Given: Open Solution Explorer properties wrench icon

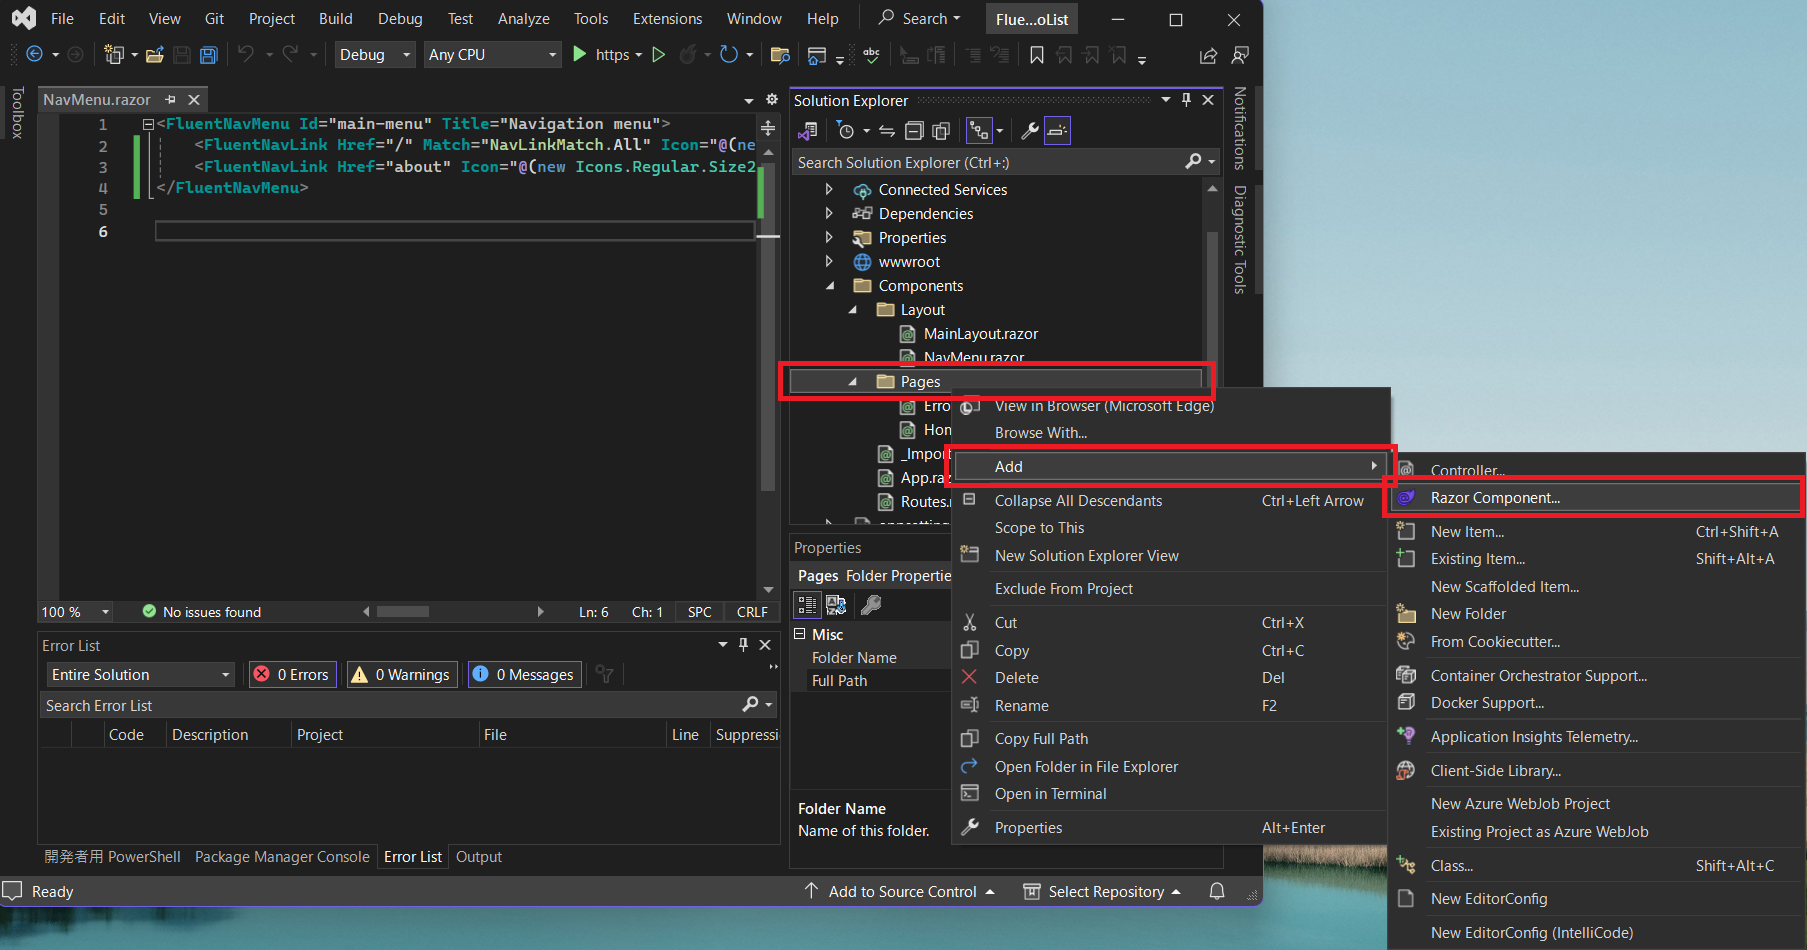Looking at the screenshot, I should 1029,131.
